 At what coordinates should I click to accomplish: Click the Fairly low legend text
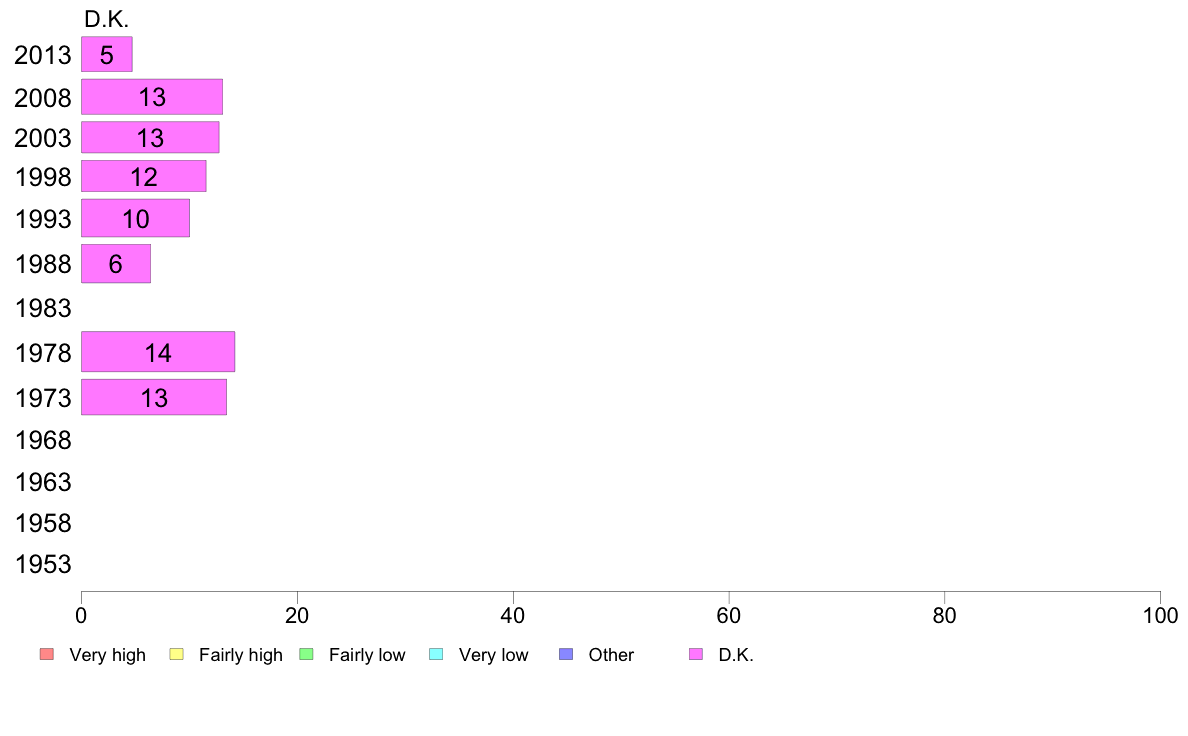point(367,655)
